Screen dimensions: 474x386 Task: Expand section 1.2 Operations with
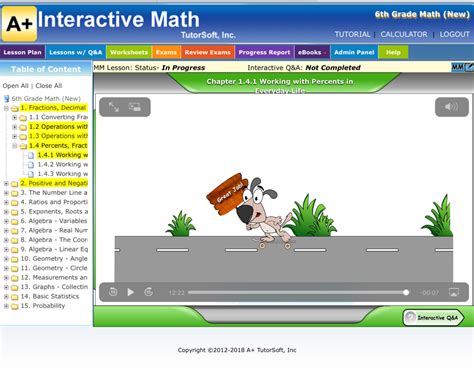[15, 127]
